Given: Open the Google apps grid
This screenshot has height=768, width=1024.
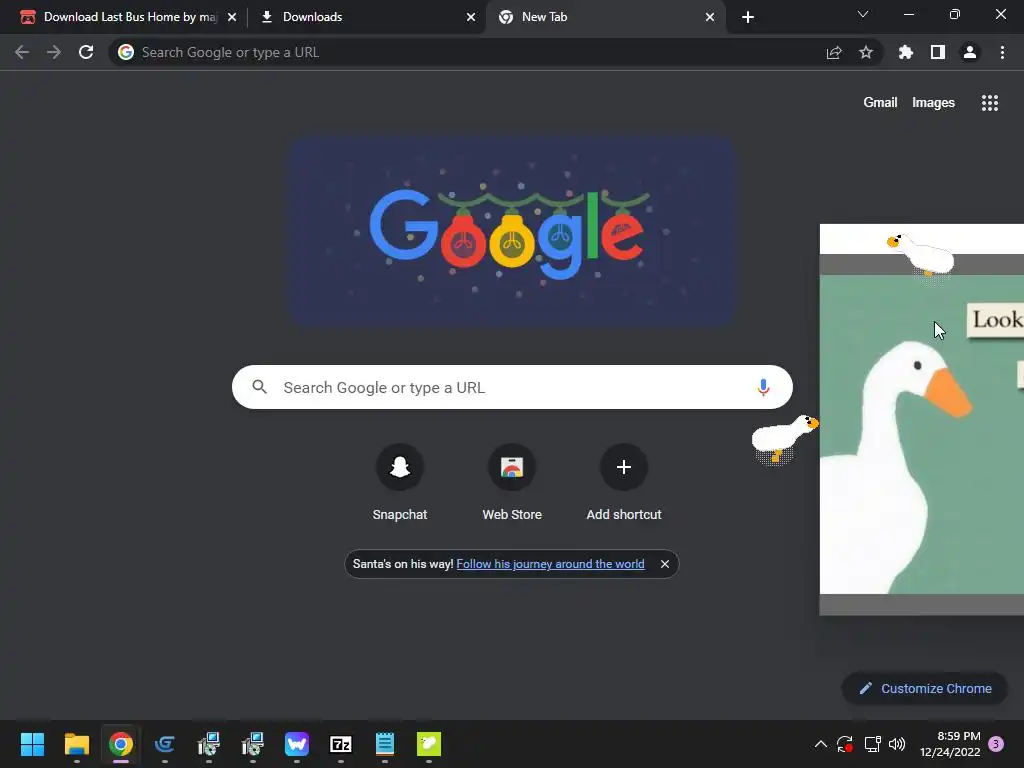Looking at the screenshot, I should tap(990, 103).
